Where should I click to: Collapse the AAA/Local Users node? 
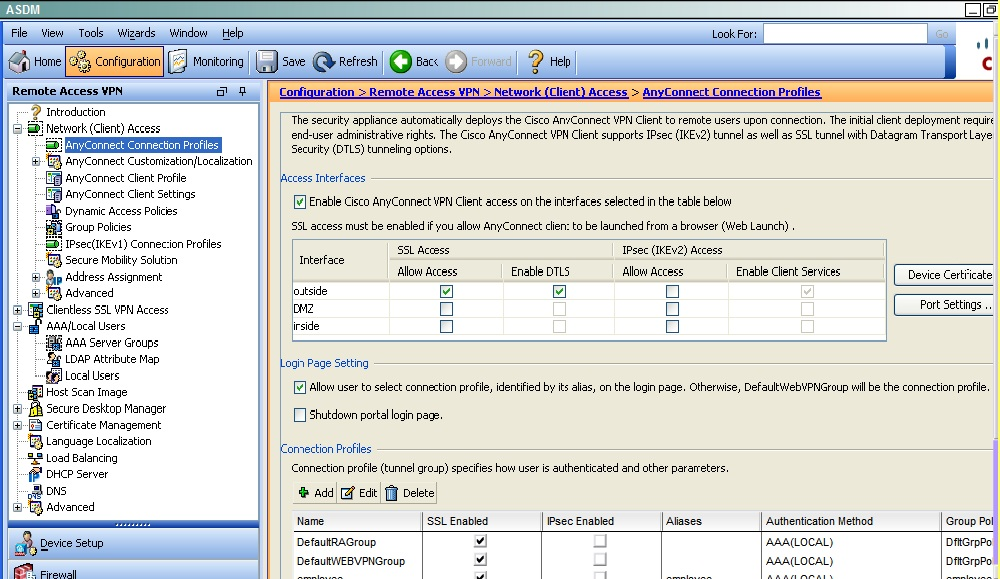18,326
